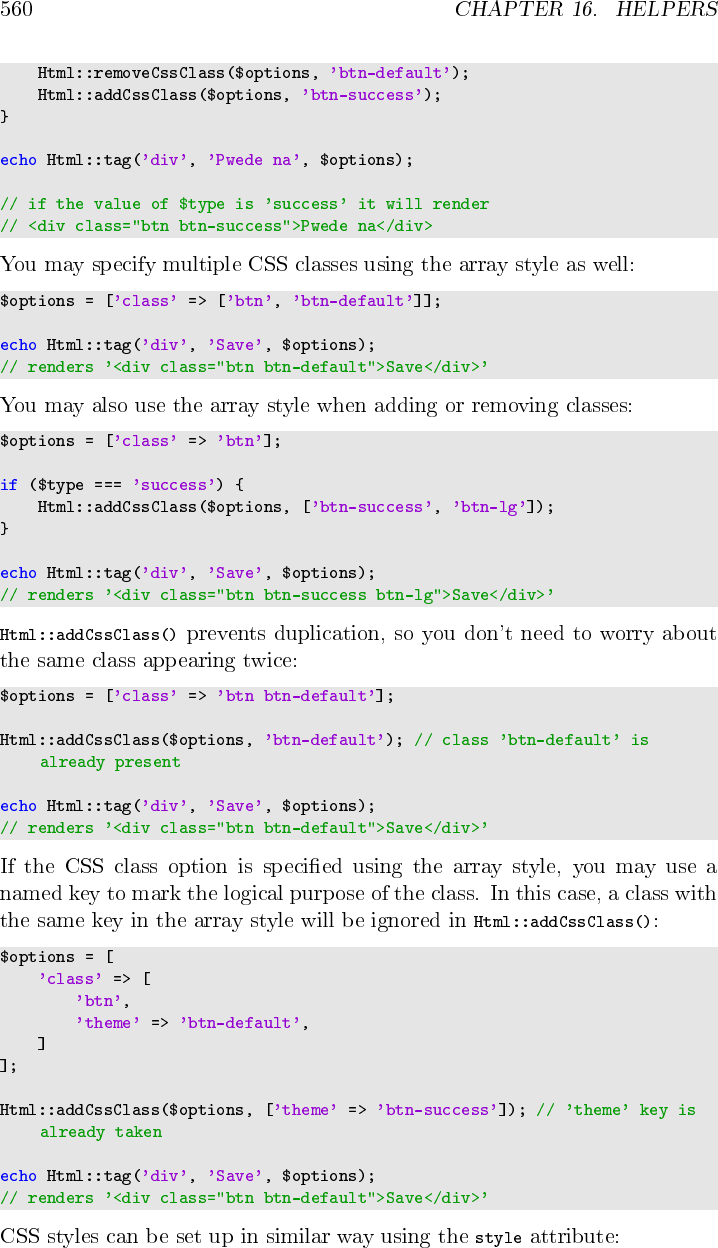Viewport: 718px width, 1248px height.
Task: Click the comment 'if the value of $type is success'
Action: [x=245, y=204]
